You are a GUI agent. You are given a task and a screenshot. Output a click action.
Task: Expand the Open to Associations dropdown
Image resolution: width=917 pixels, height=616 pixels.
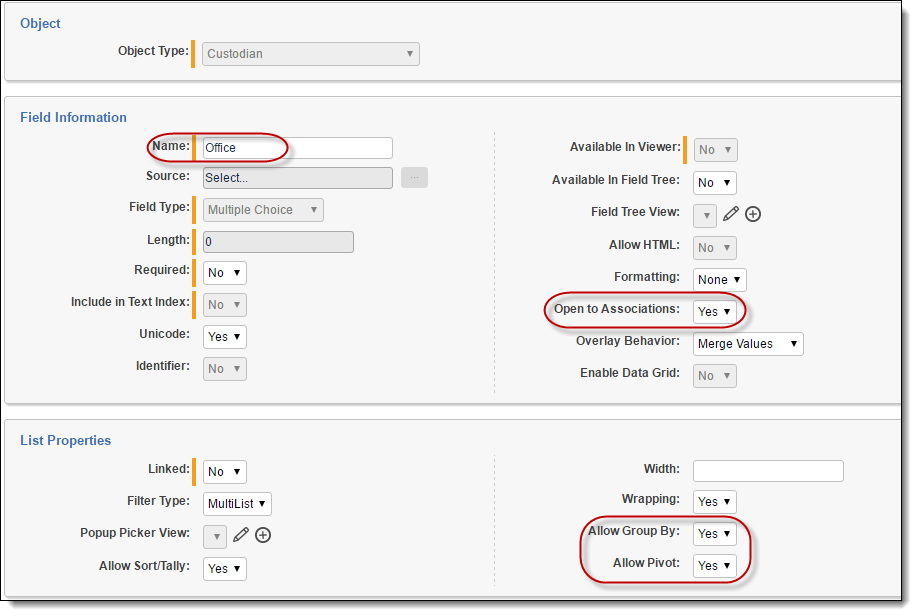point(714,311)
